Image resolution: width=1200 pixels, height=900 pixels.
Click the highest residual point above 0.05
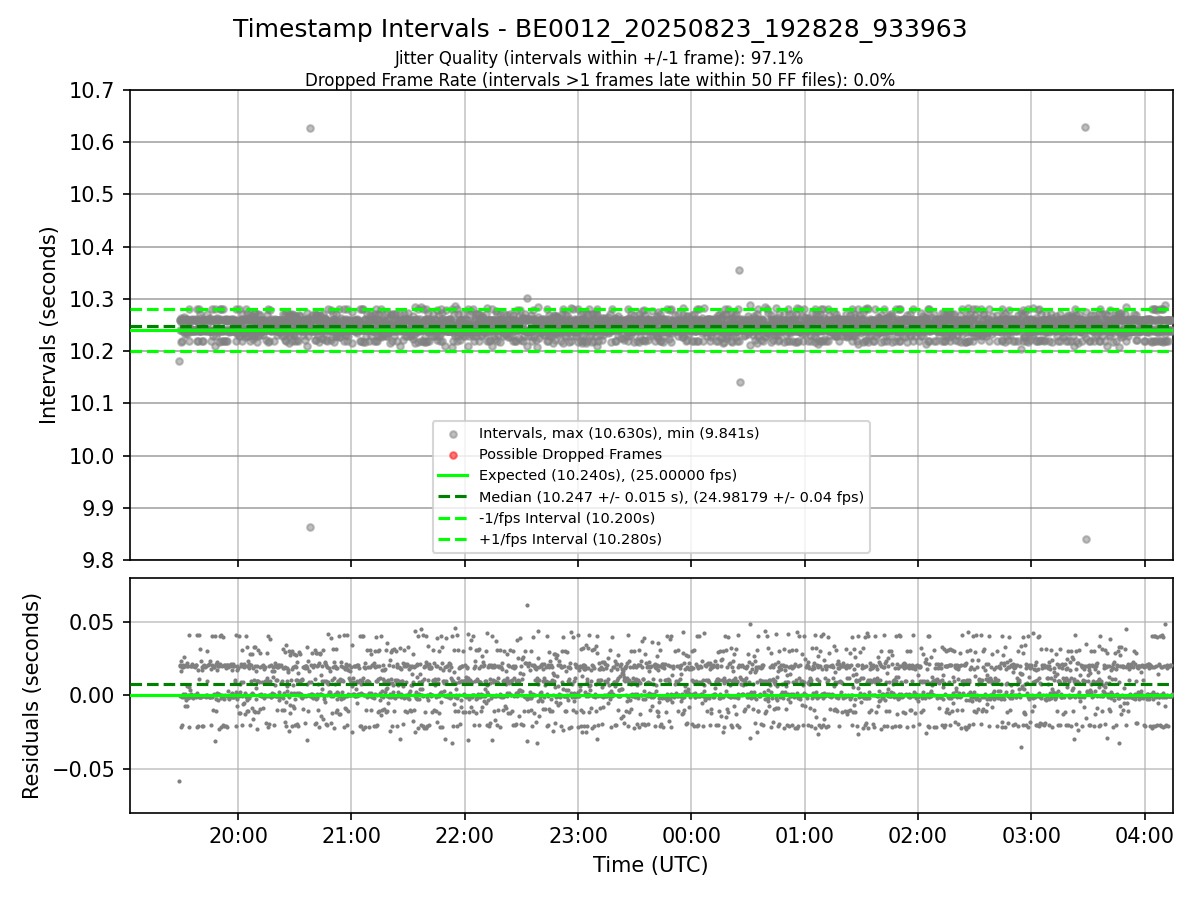coord(527,605)
